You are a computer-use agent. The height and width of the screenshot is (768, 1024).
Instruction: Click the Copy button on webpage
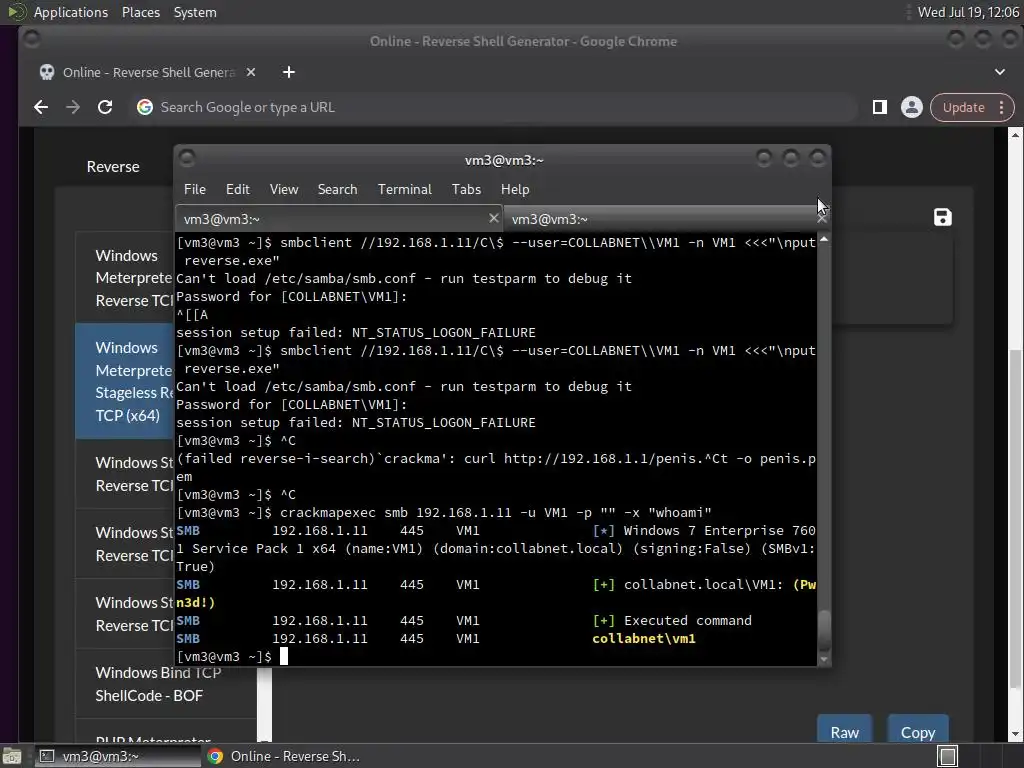pyautogui.click(x=918, y=730)
